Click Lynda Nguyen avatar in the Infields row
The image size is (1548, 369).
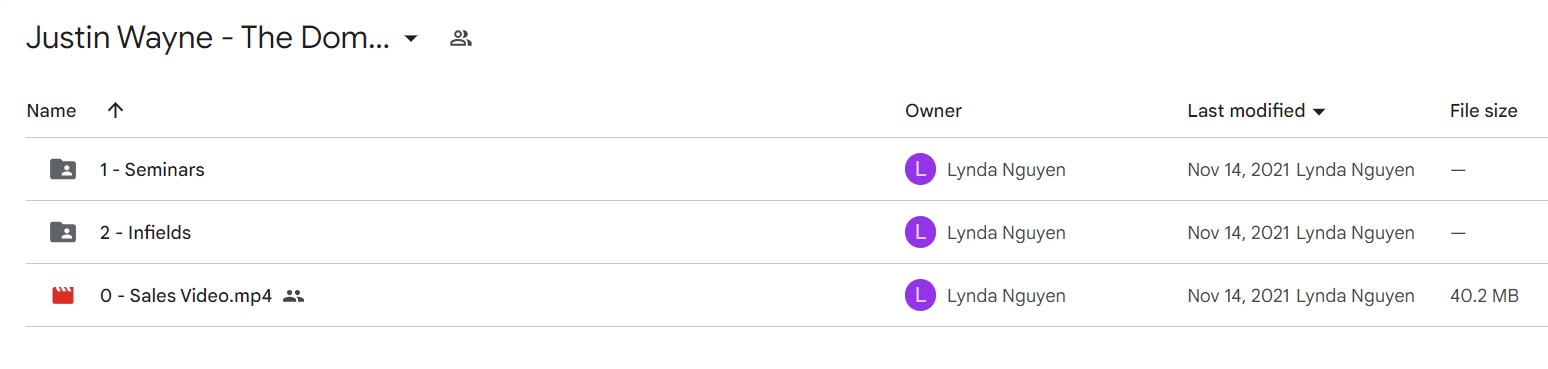[x=920, y=233]
